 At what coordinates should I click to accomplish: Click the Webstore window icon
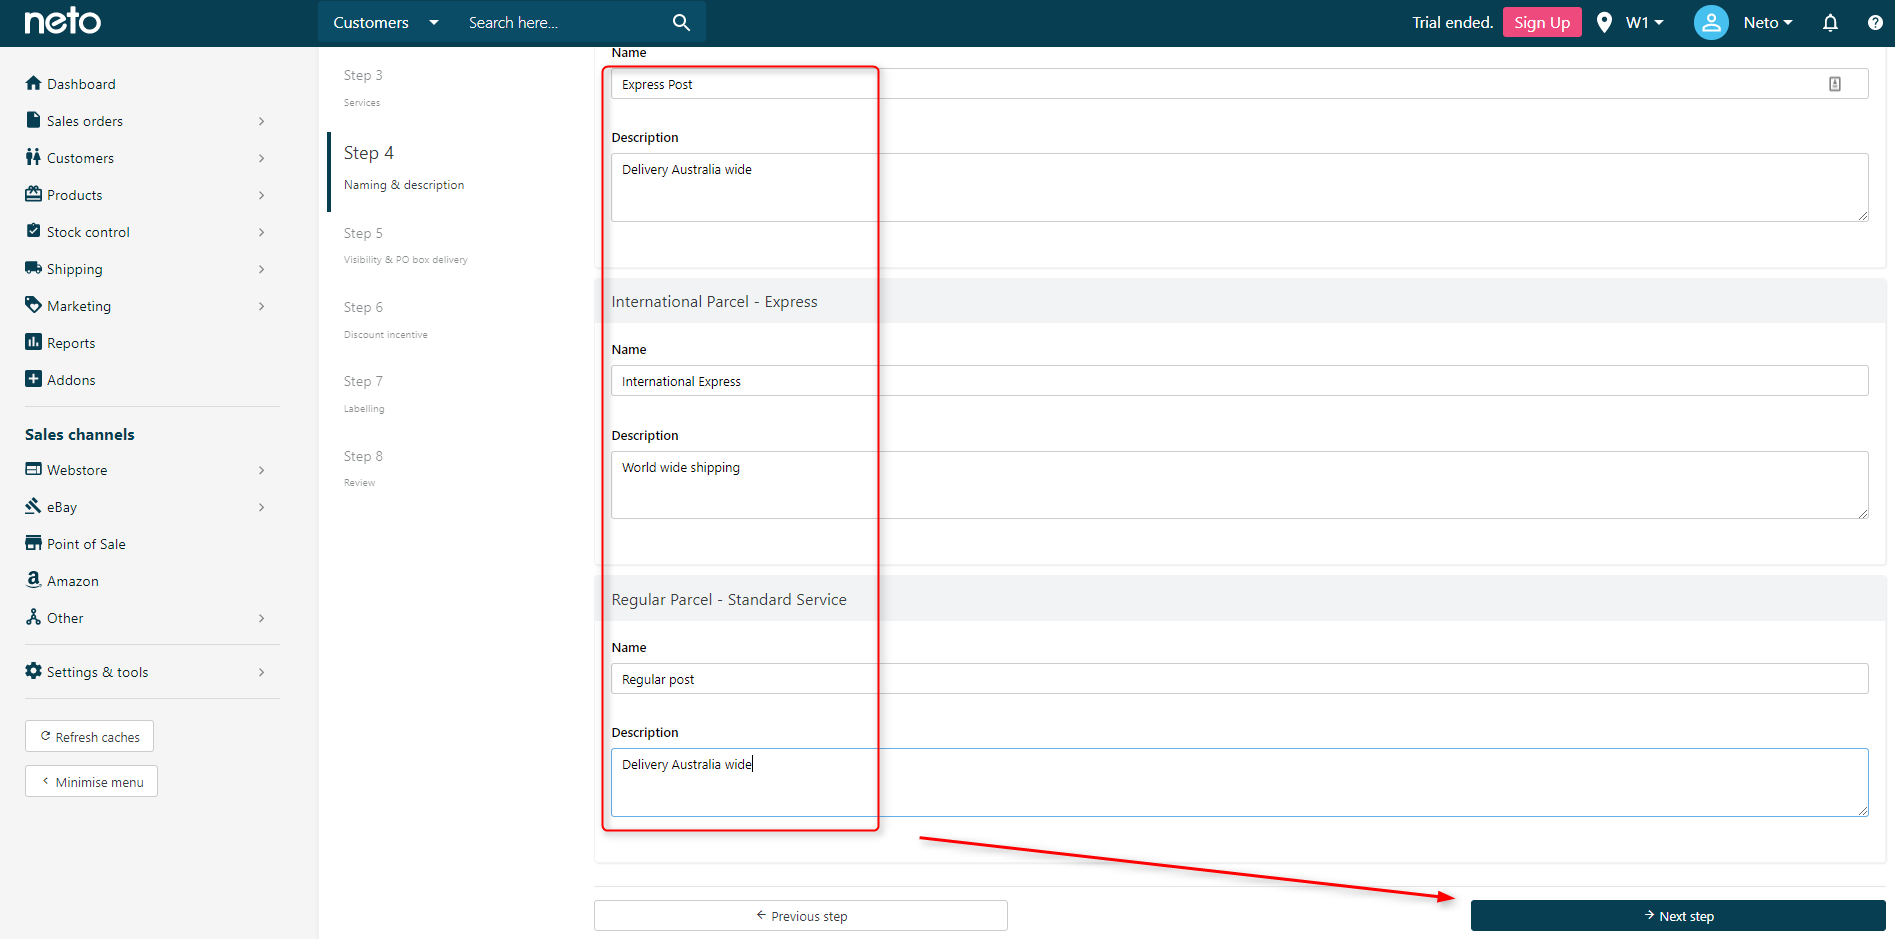tap(33, 469)
